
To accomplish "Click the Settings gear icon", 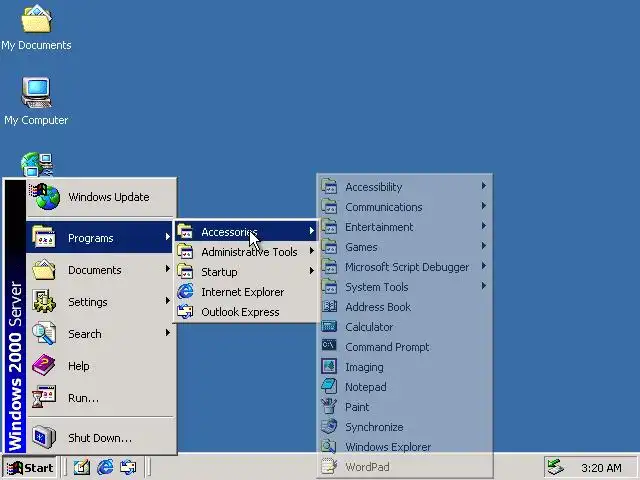I will pyautogui.click(x=44, y=302).
